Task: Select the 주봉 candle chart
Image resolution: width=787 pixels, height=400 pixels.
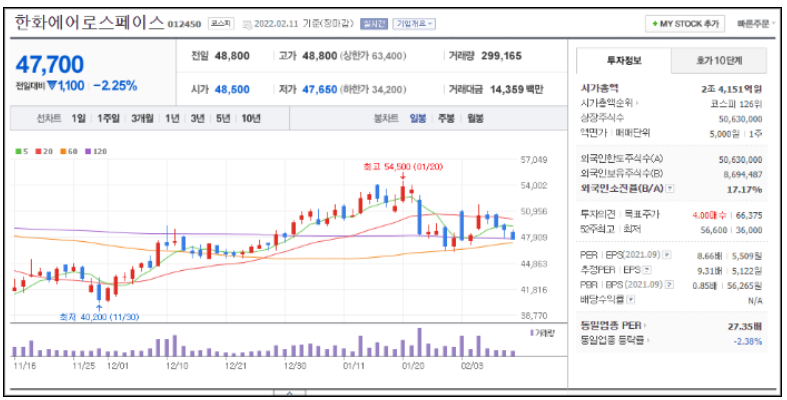Action: coord(446,118)
